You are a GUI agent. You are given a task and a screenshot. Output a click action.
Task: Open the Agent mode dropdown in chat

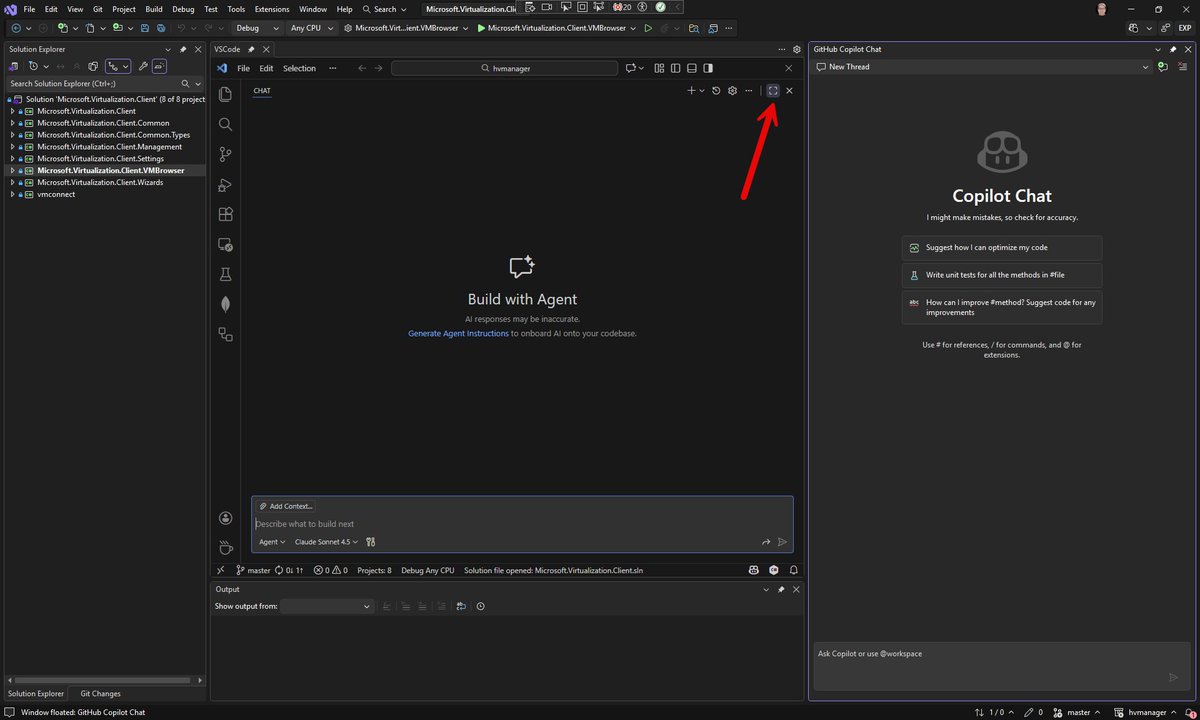pos(272,542)
